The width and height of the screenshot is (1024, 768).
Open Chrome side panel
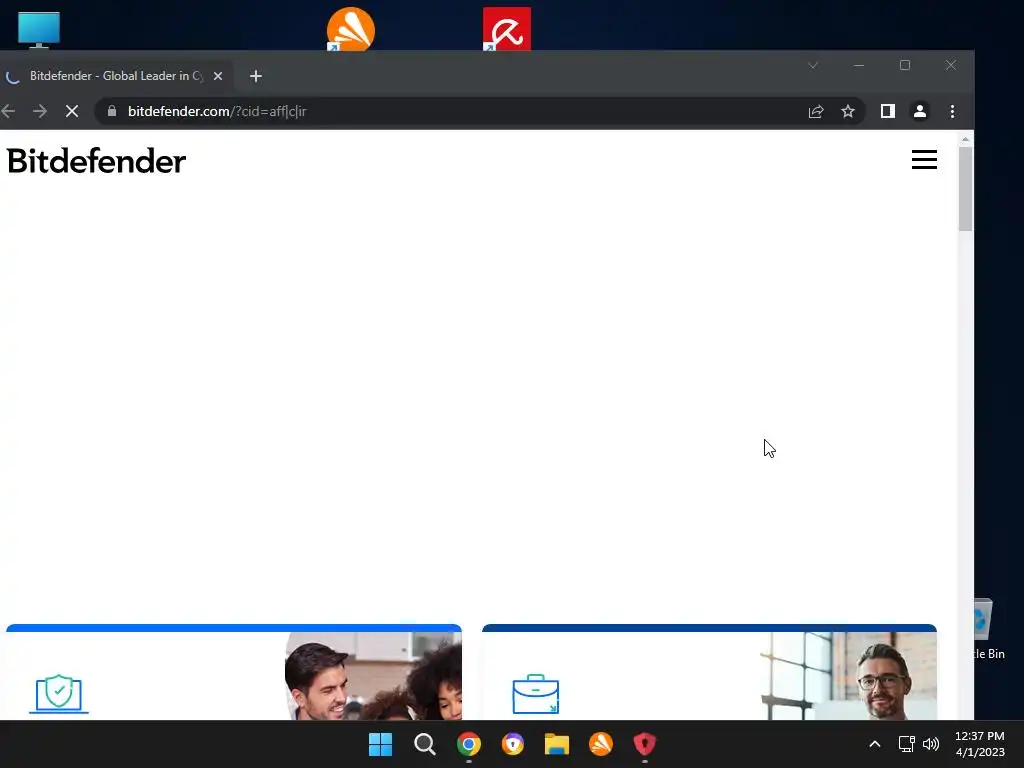[888, 112]
